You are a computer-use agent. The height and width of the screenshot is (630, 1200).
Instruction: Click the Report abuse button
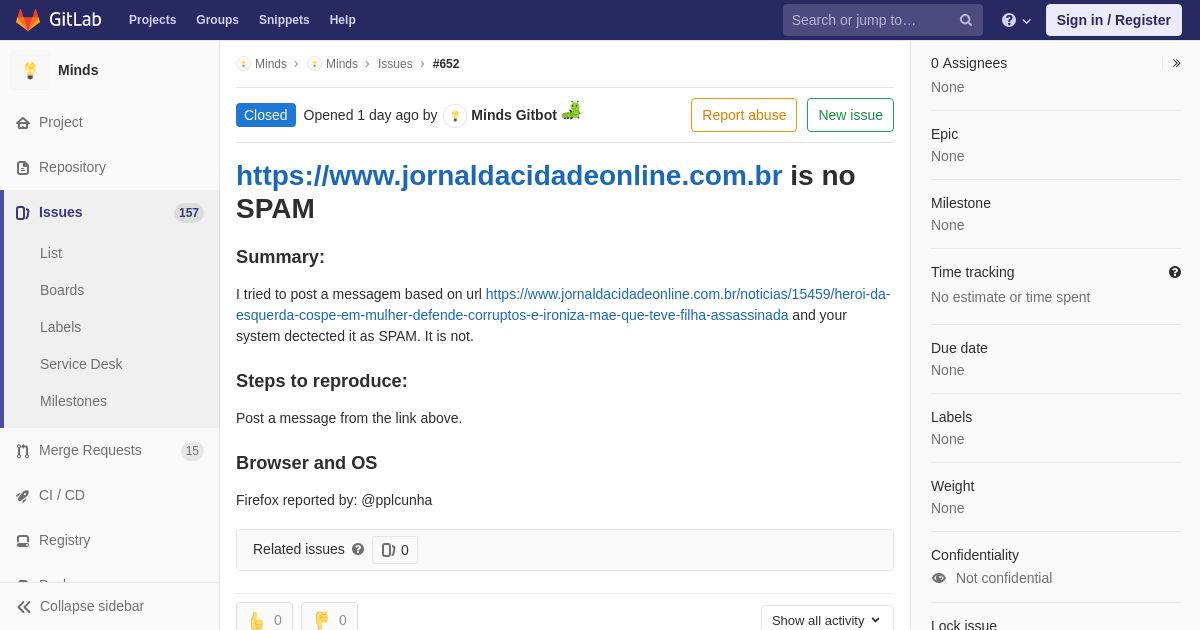pos(744,115)
